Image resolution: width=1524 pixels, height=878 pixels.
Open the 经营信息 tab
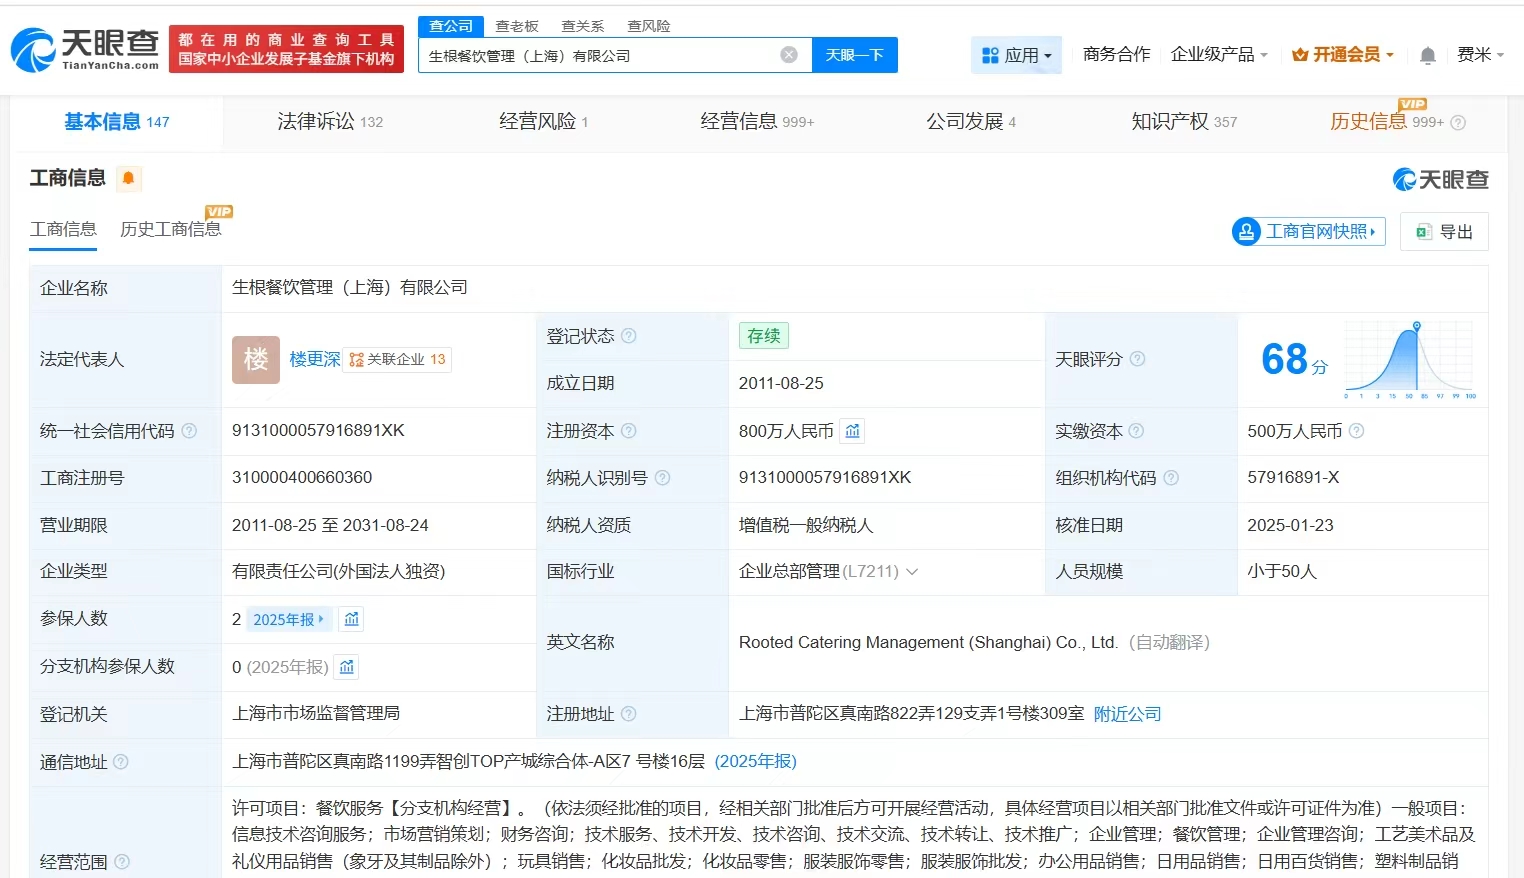click(757, 122)
